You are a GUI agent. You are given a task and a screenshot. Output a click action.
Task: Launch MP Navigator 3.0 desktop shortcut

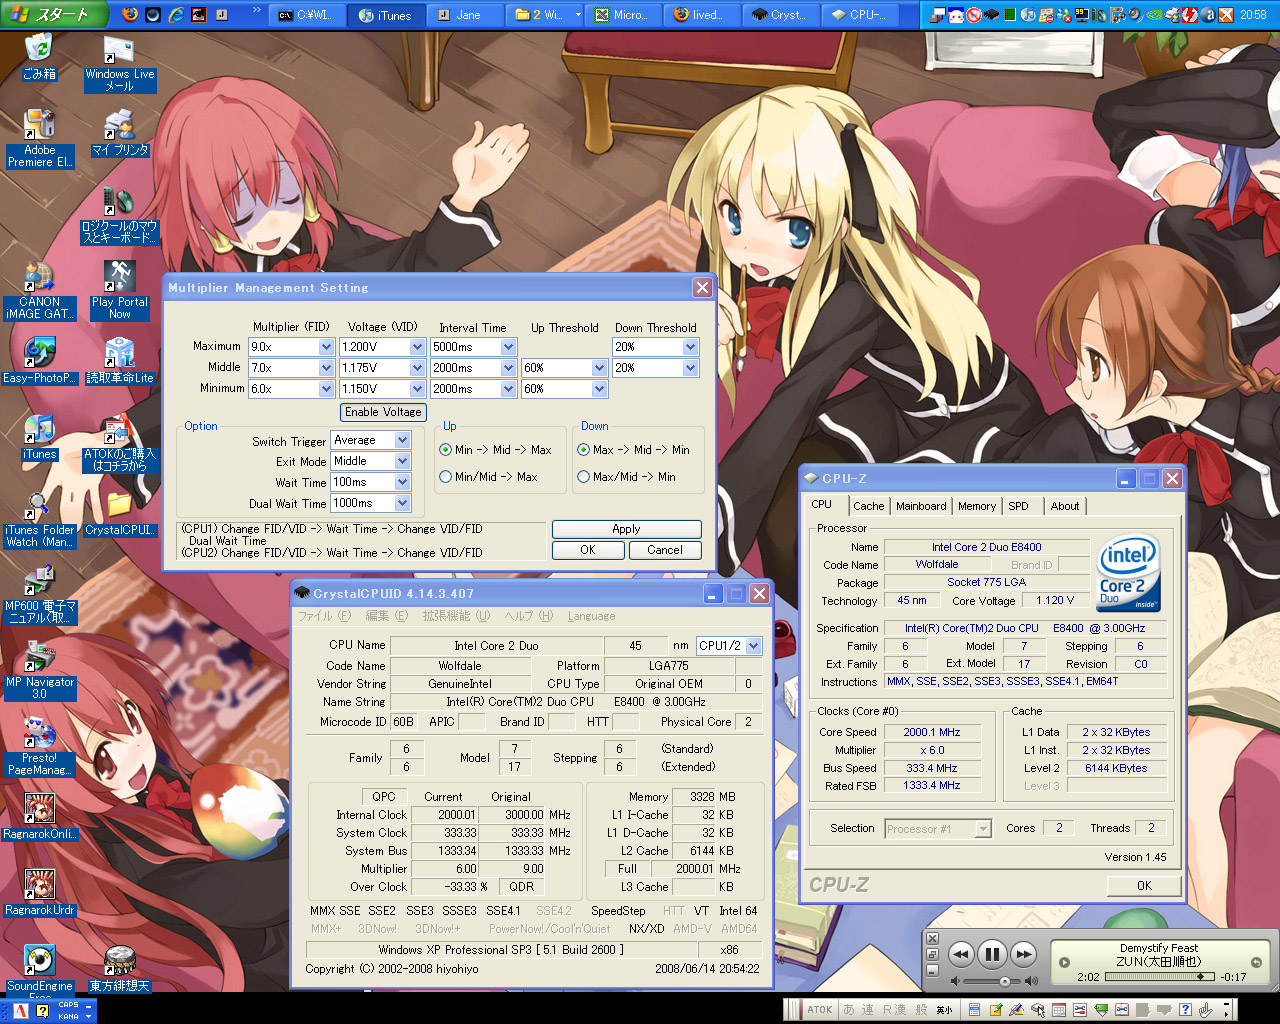(39, 670)
